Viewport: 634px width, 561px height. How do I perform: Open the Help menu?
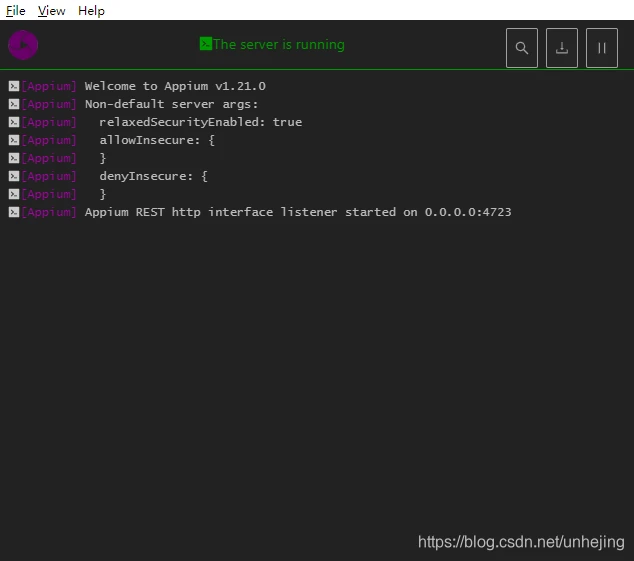[x=91, y=11]
